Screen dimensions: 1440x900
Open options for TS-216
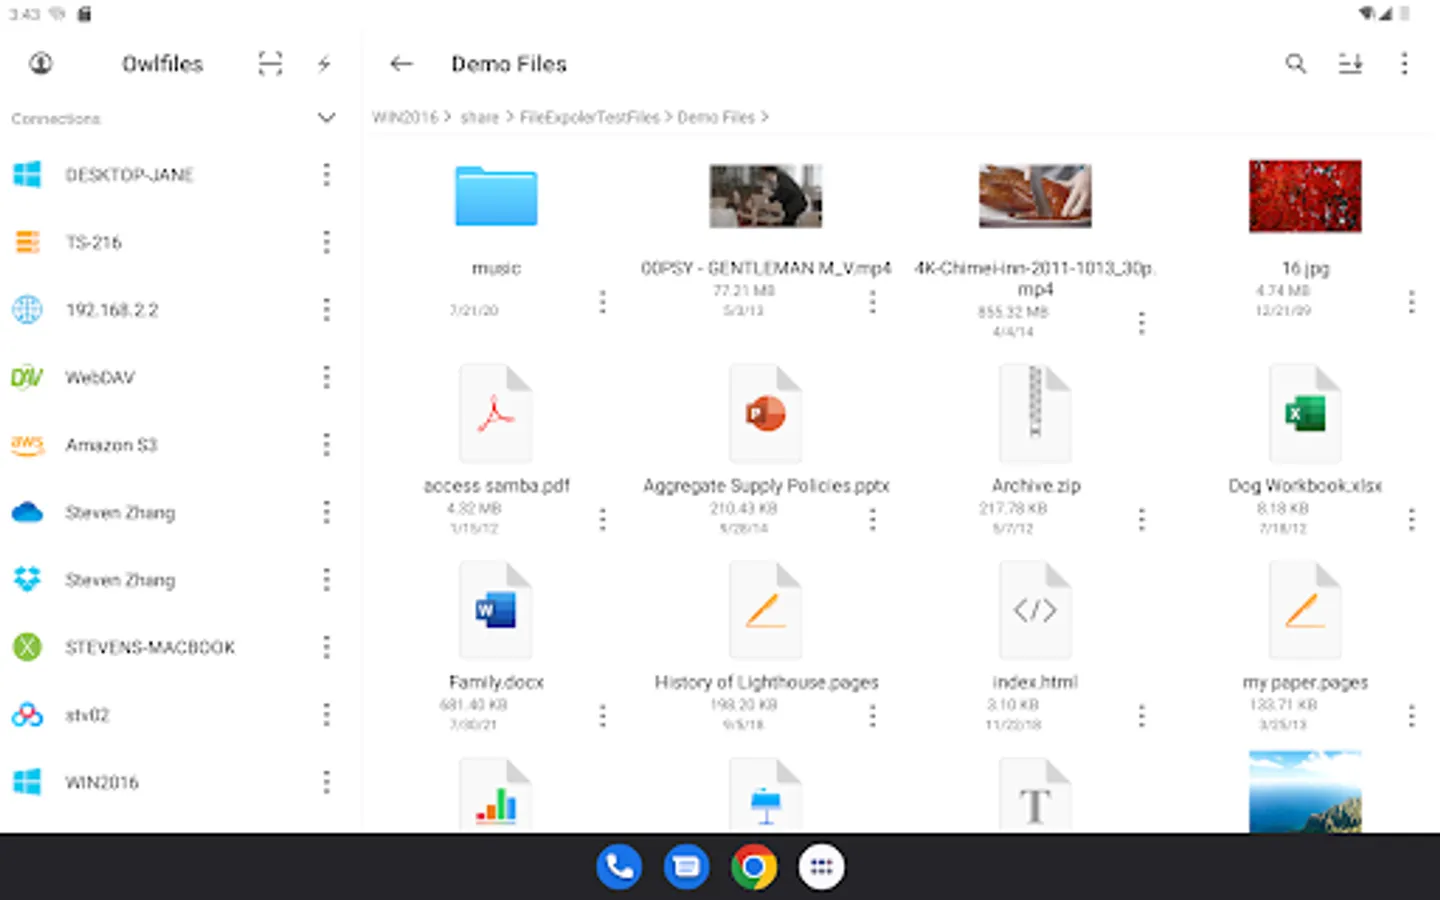coord(326,242)
